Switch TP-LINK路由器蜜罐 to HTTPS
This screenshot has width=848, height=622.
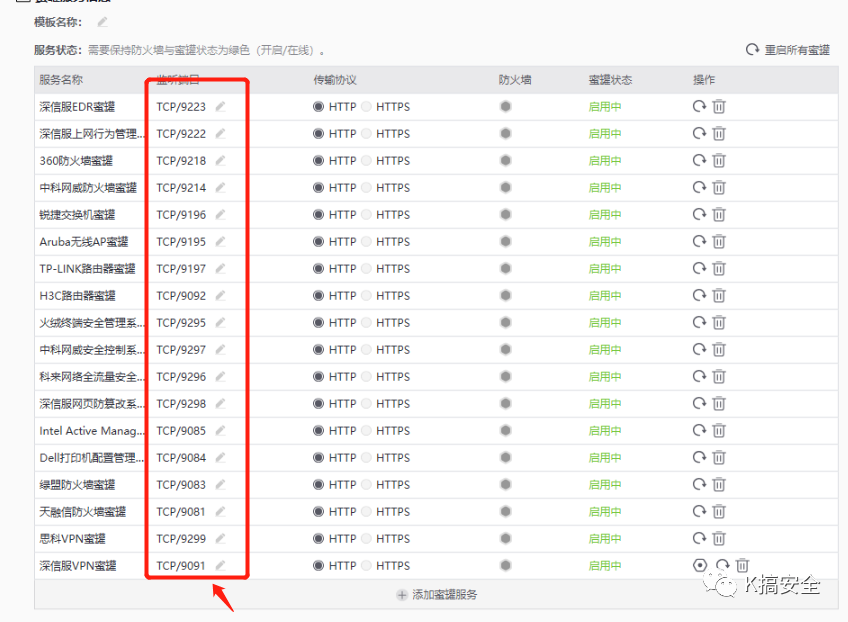(x=366, y=269)
